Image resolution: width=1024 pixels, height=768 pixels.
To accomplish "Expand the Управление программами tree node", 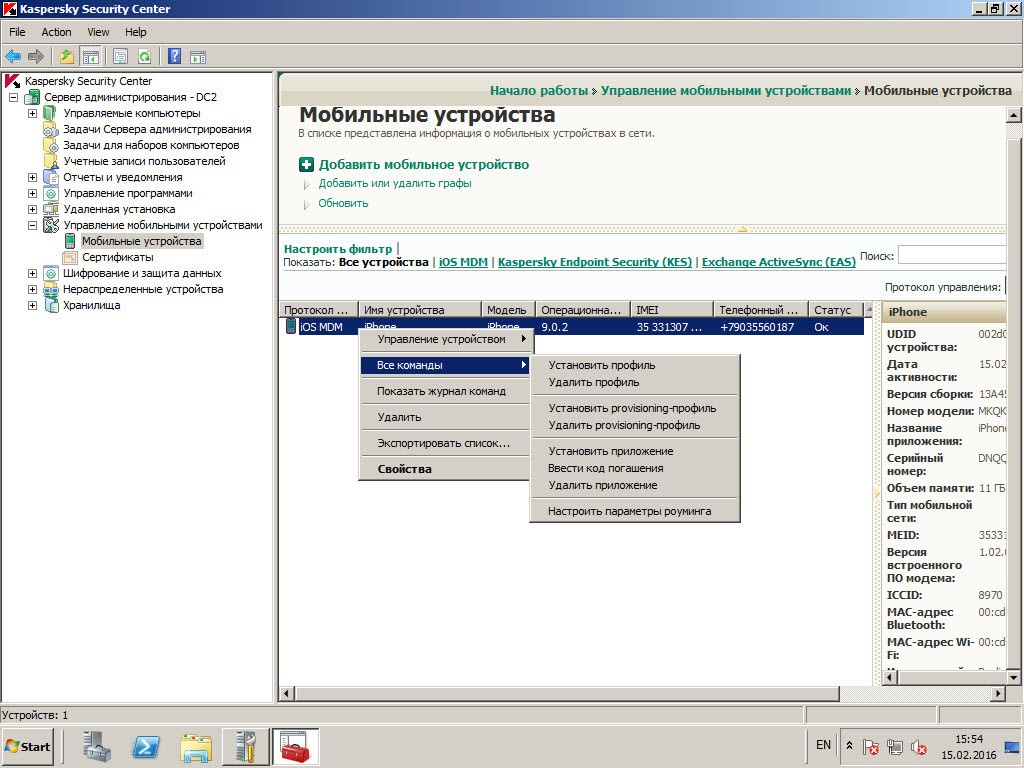I will [x=32, y=193].
